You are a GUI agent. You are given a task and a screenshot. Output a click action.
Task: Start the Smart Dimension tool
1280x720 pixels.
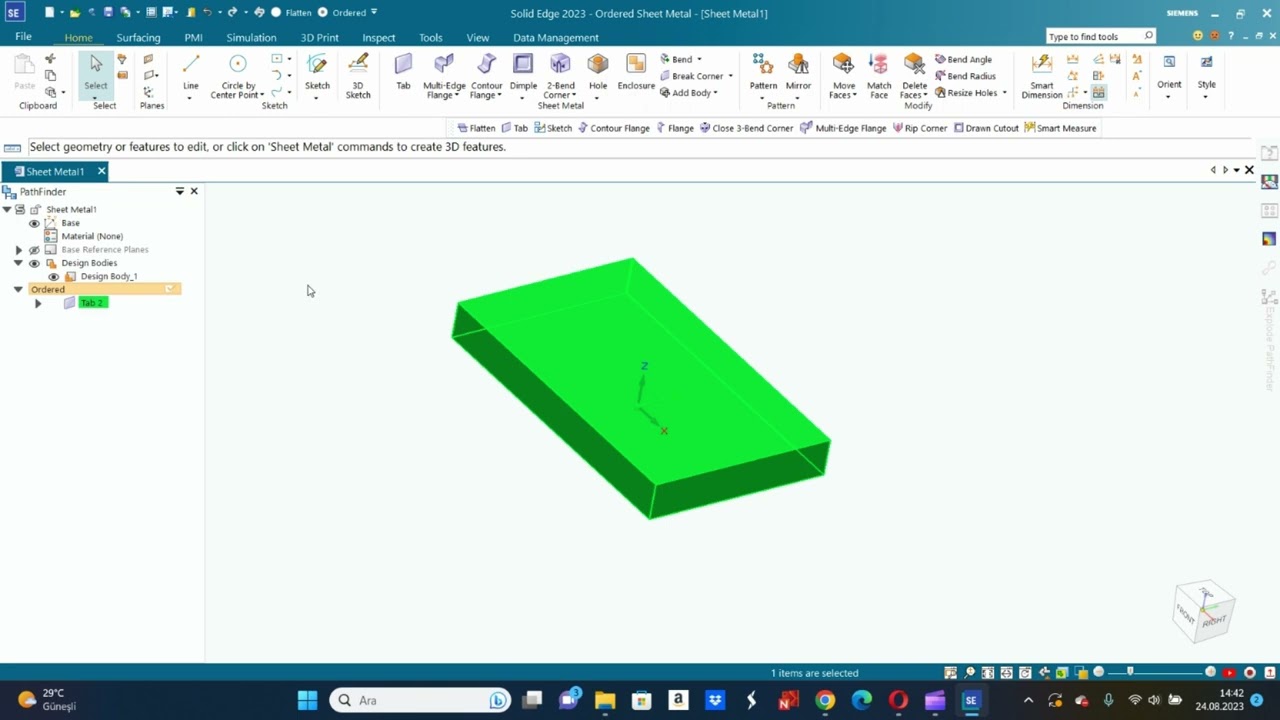(x=1041, y=77)
